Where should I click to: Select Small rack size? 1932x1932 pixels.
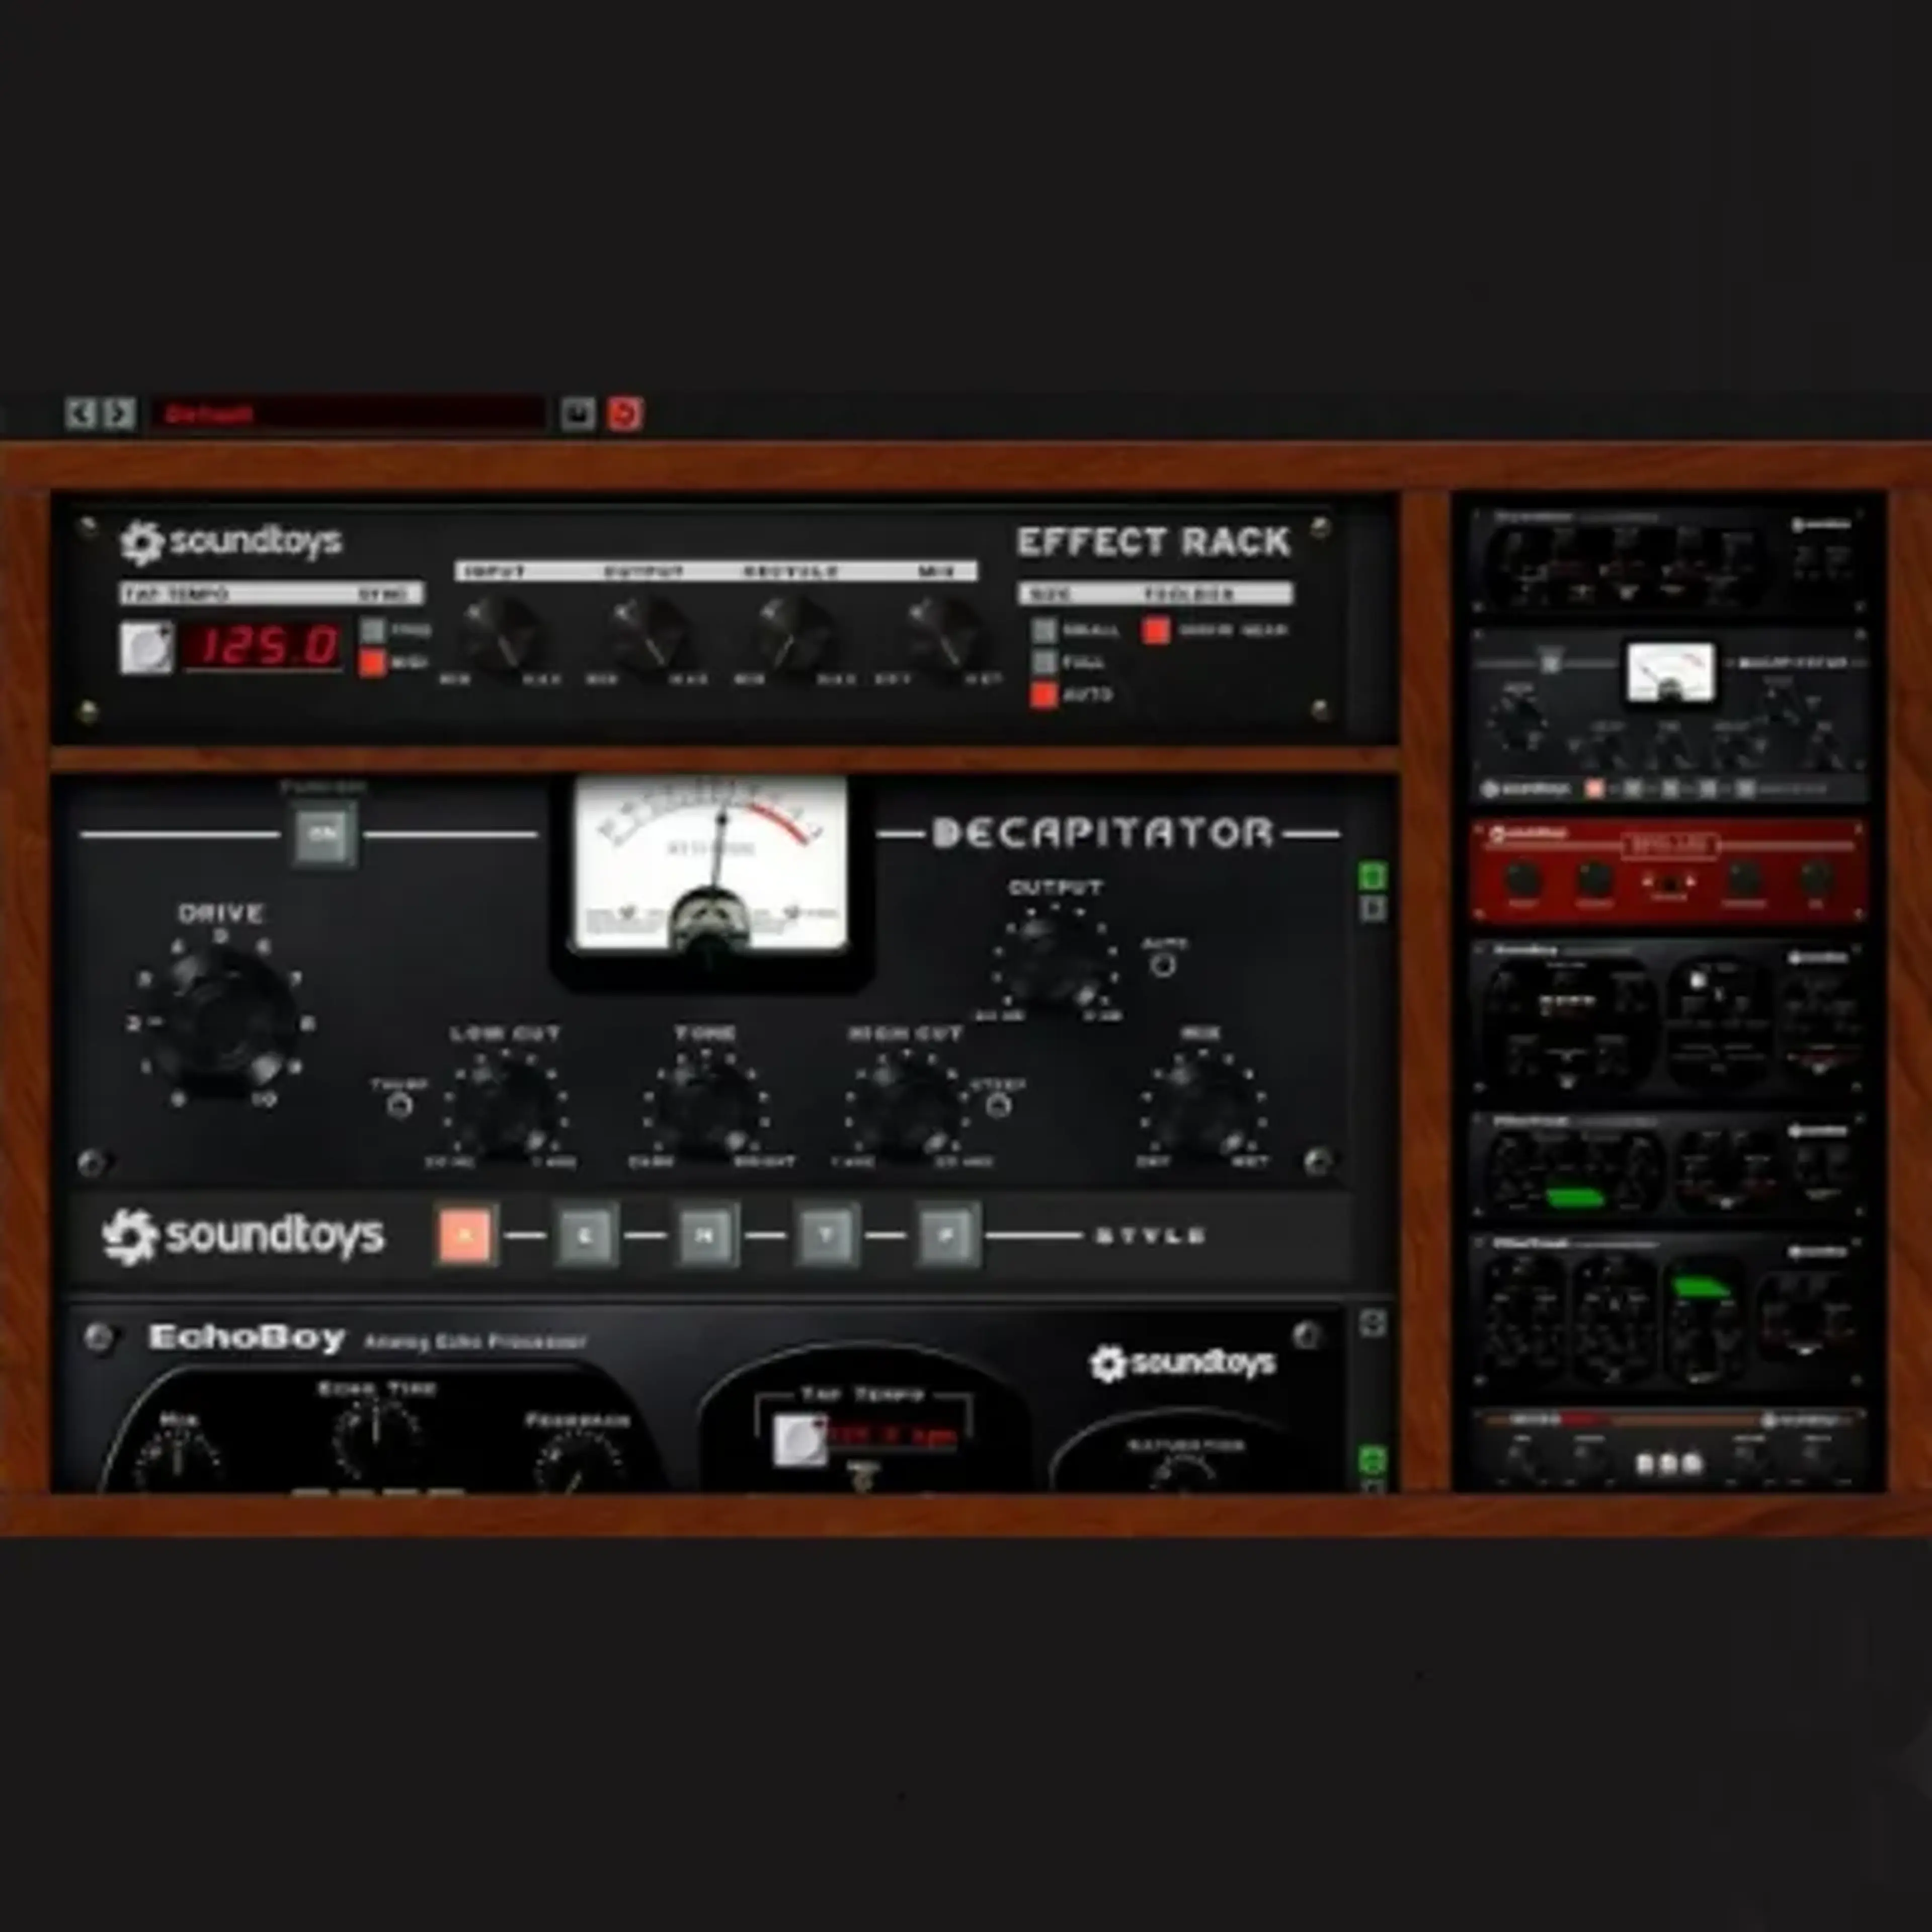(x=1044, y=630)
